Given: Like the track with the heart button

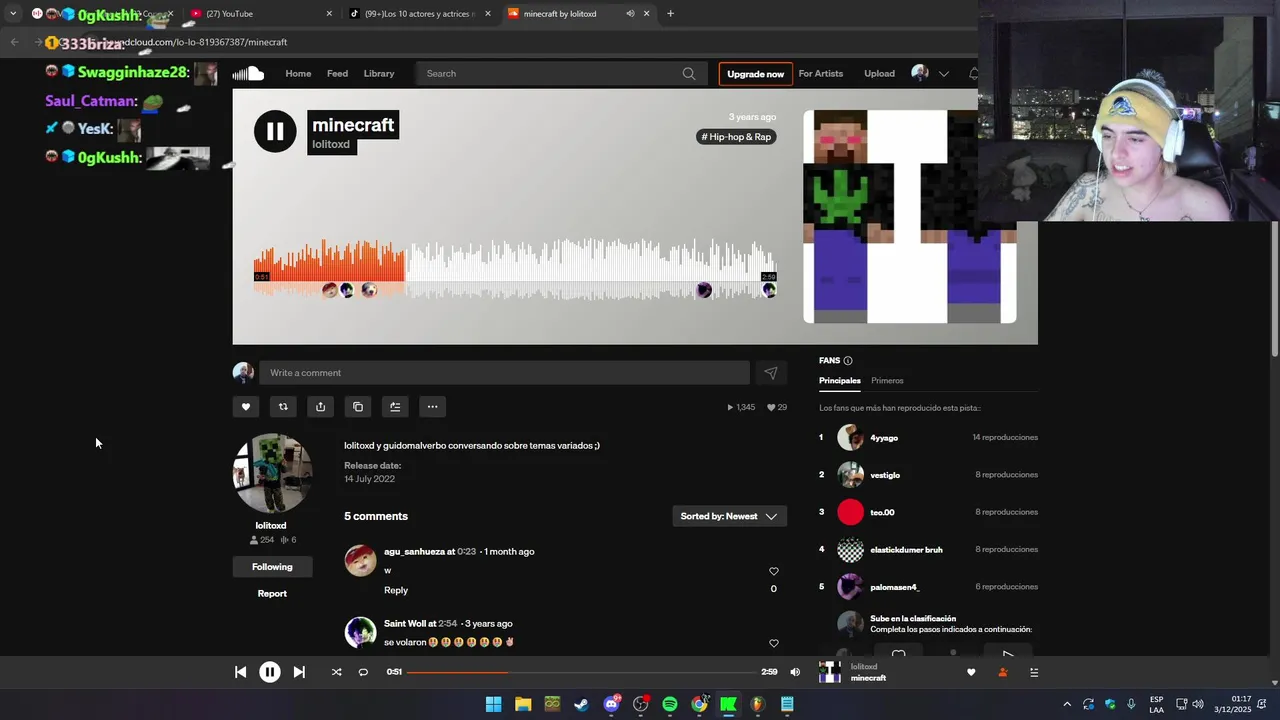Looking at the screenshot, I should (246, 407).
